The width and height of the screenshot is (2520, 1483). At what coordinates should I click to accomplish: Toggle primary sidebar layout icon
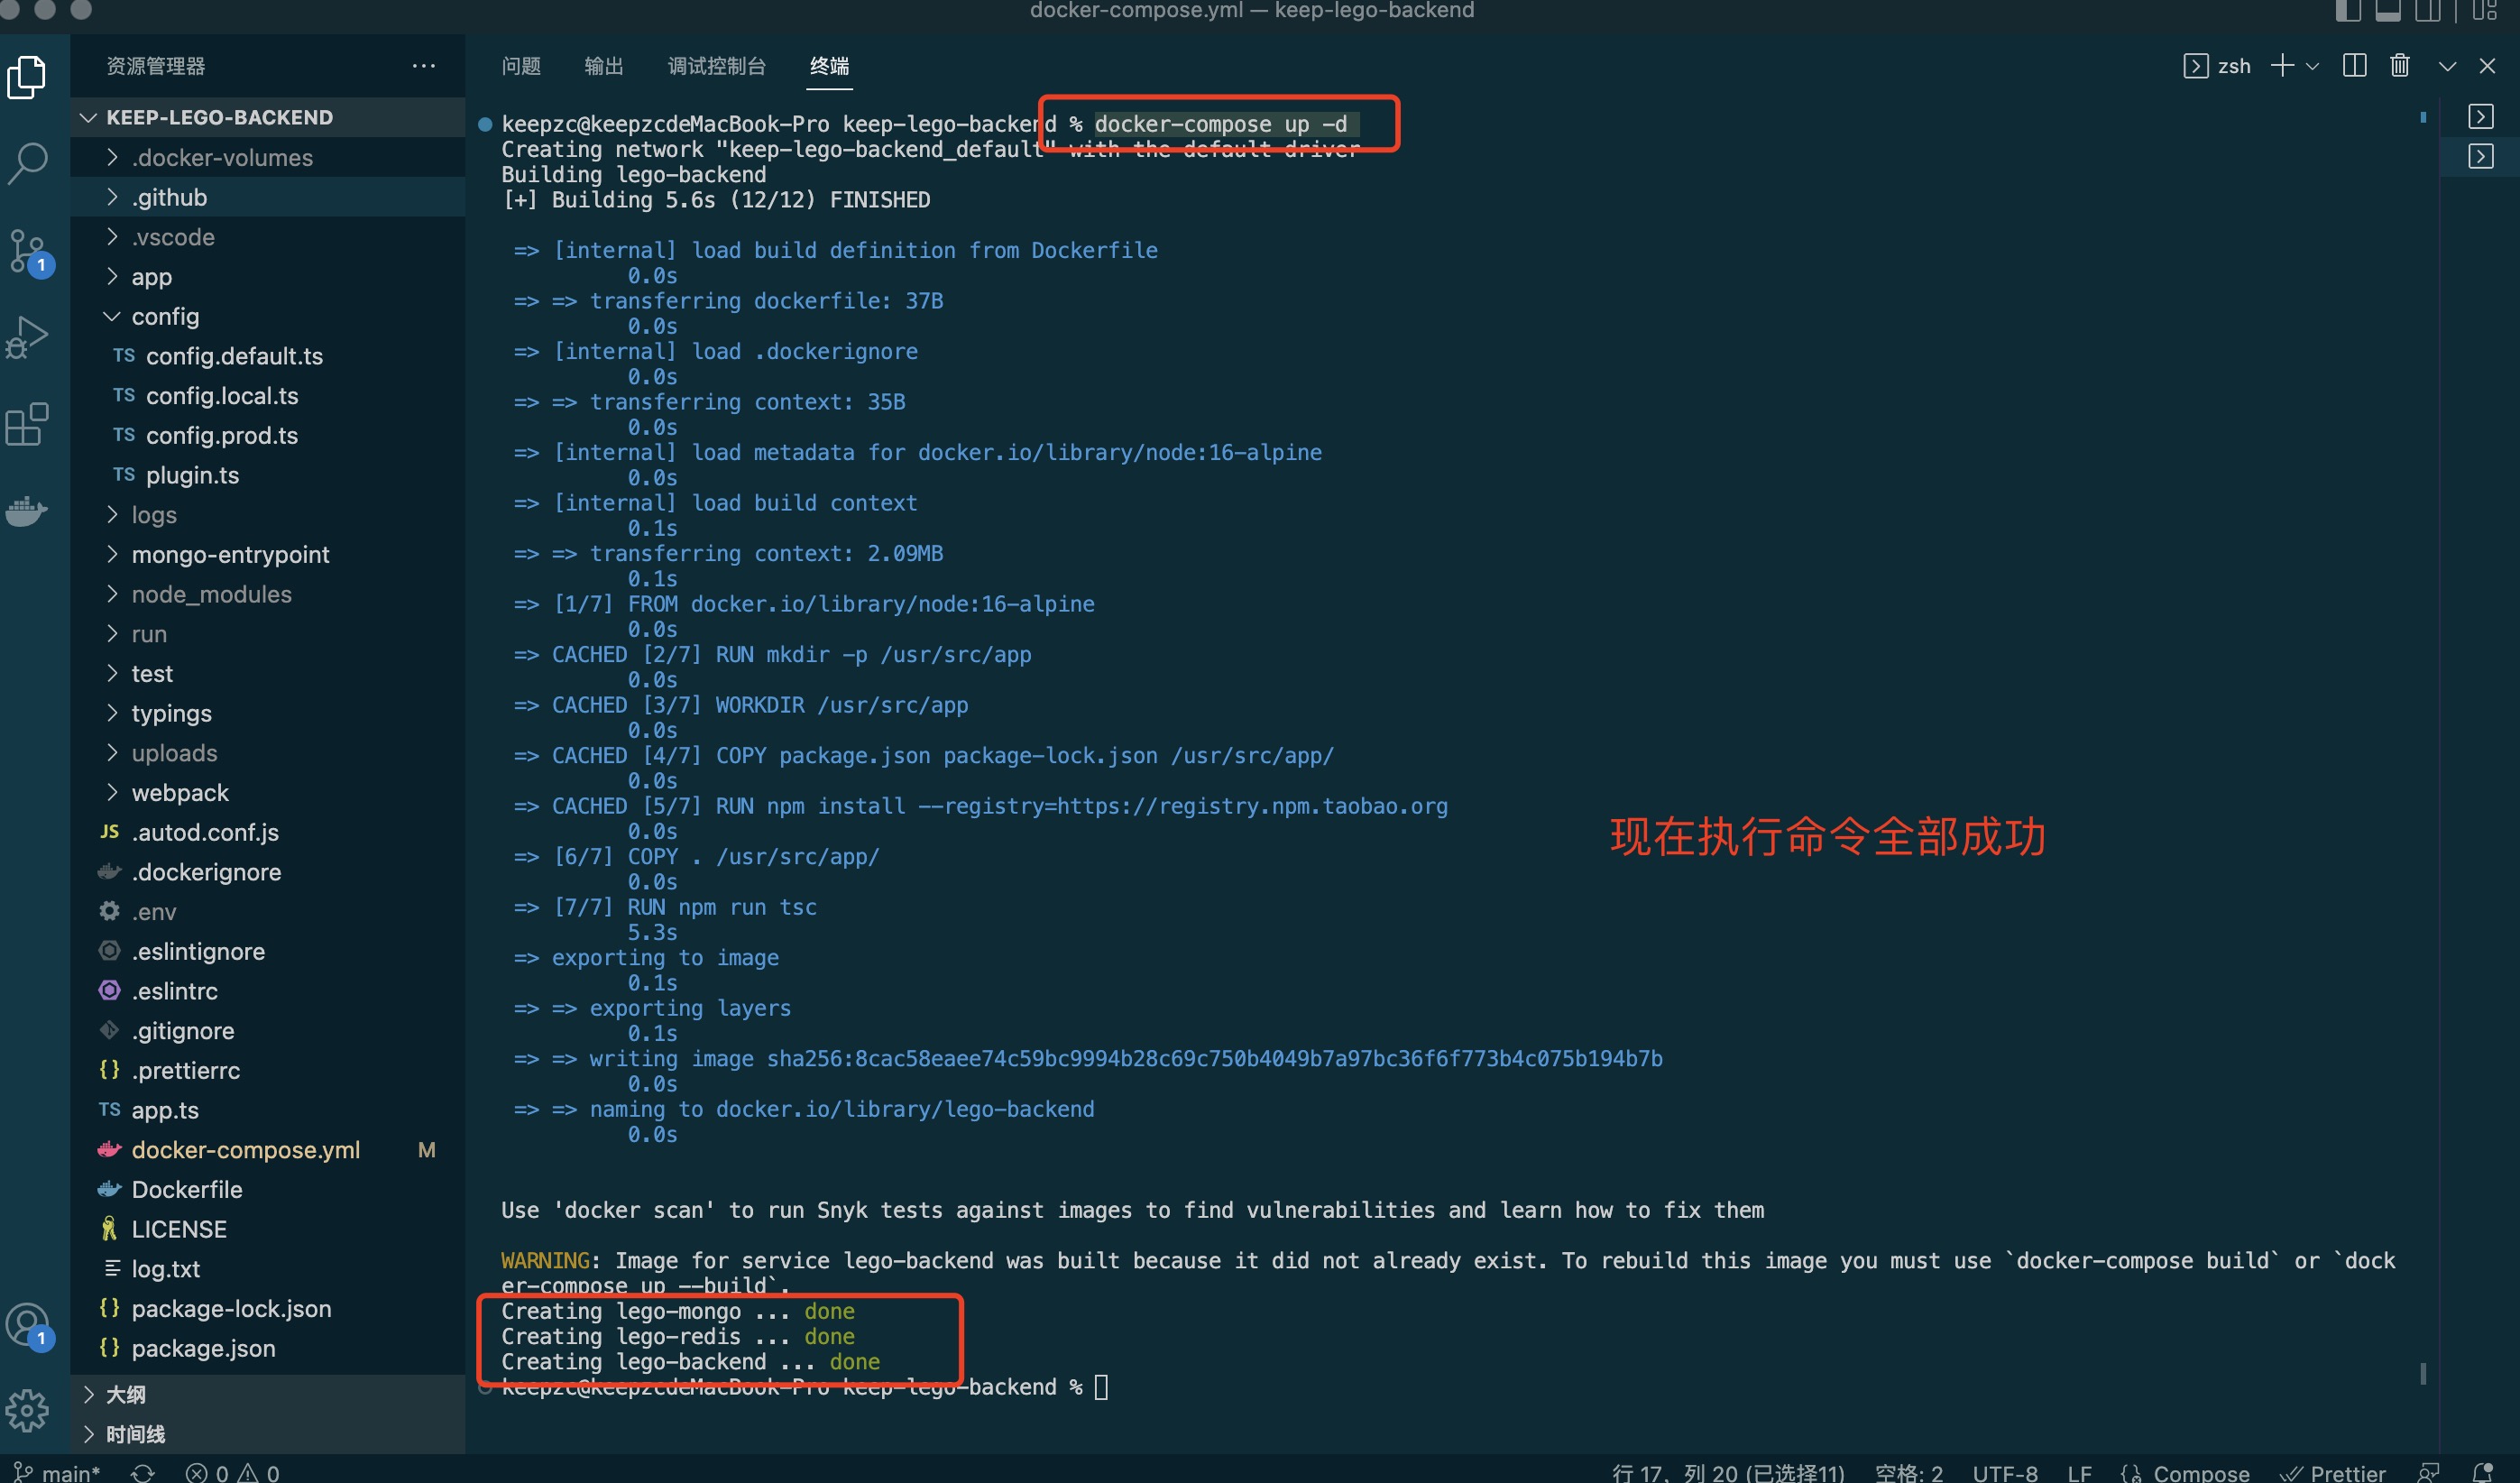(2348, 10)
